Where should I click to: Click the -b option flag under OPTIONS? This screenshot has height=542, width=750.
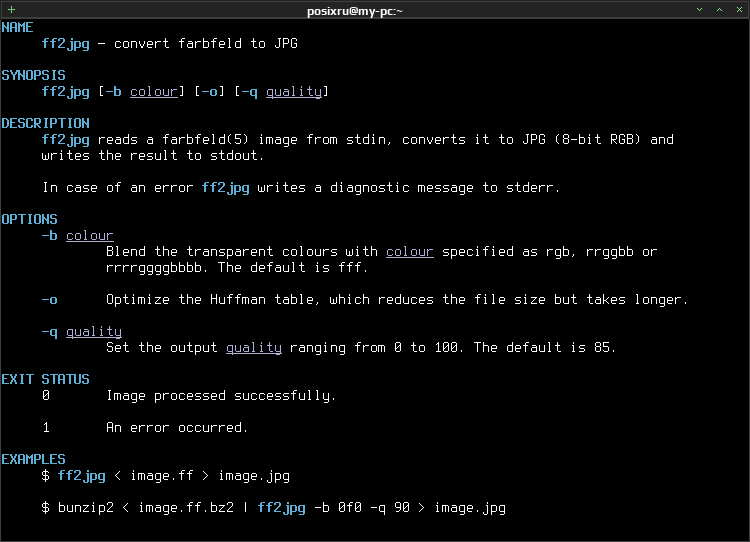(x=49, y=235)
